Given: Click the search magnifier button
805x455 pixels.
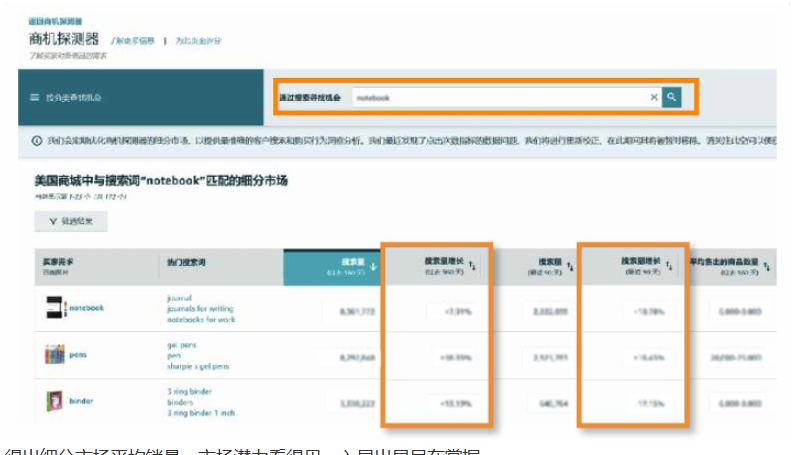Looking at the screenshot, I should (x=673, y=97).
